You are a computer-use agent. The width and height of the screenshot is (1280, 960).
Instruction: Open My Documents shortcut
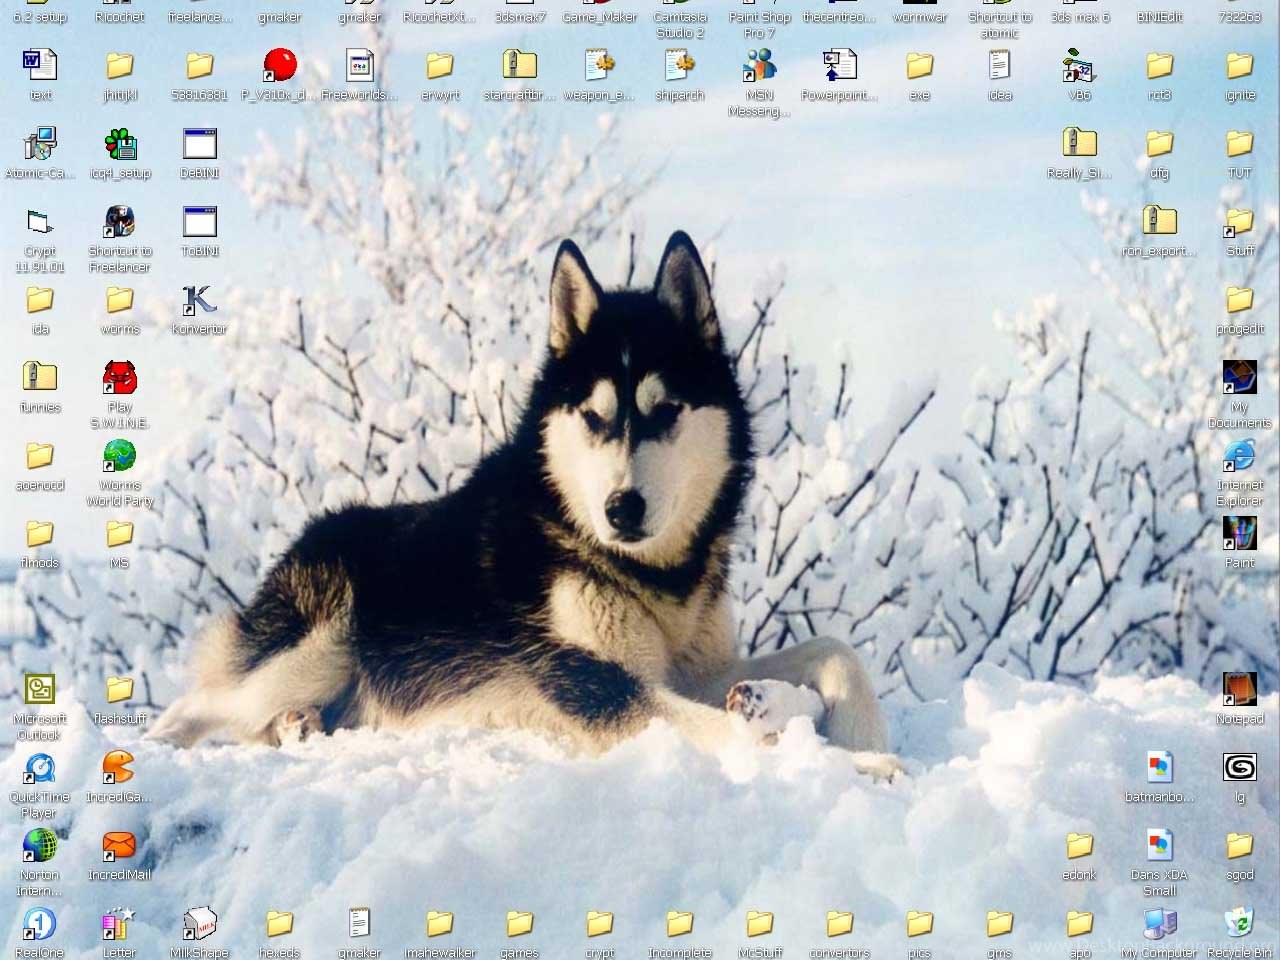click(1240, 378)
